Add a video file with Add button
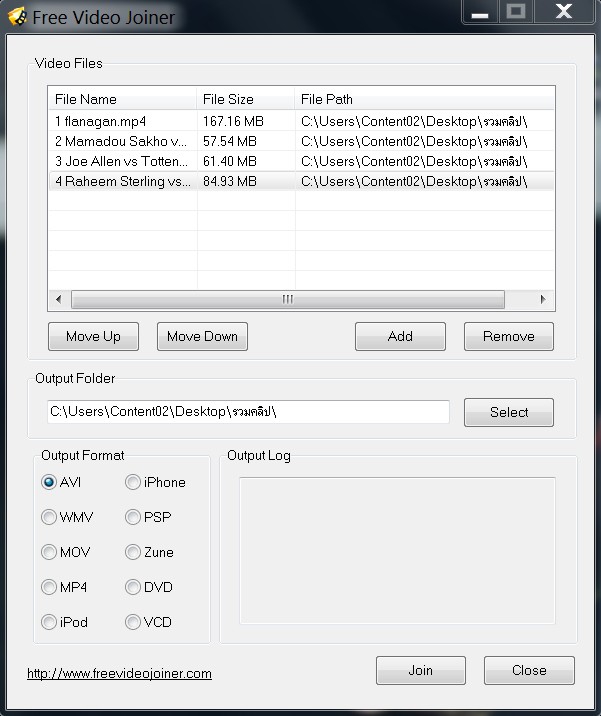Image resolution: width=601 pixels, height=716 pixels. pos(400,337)
